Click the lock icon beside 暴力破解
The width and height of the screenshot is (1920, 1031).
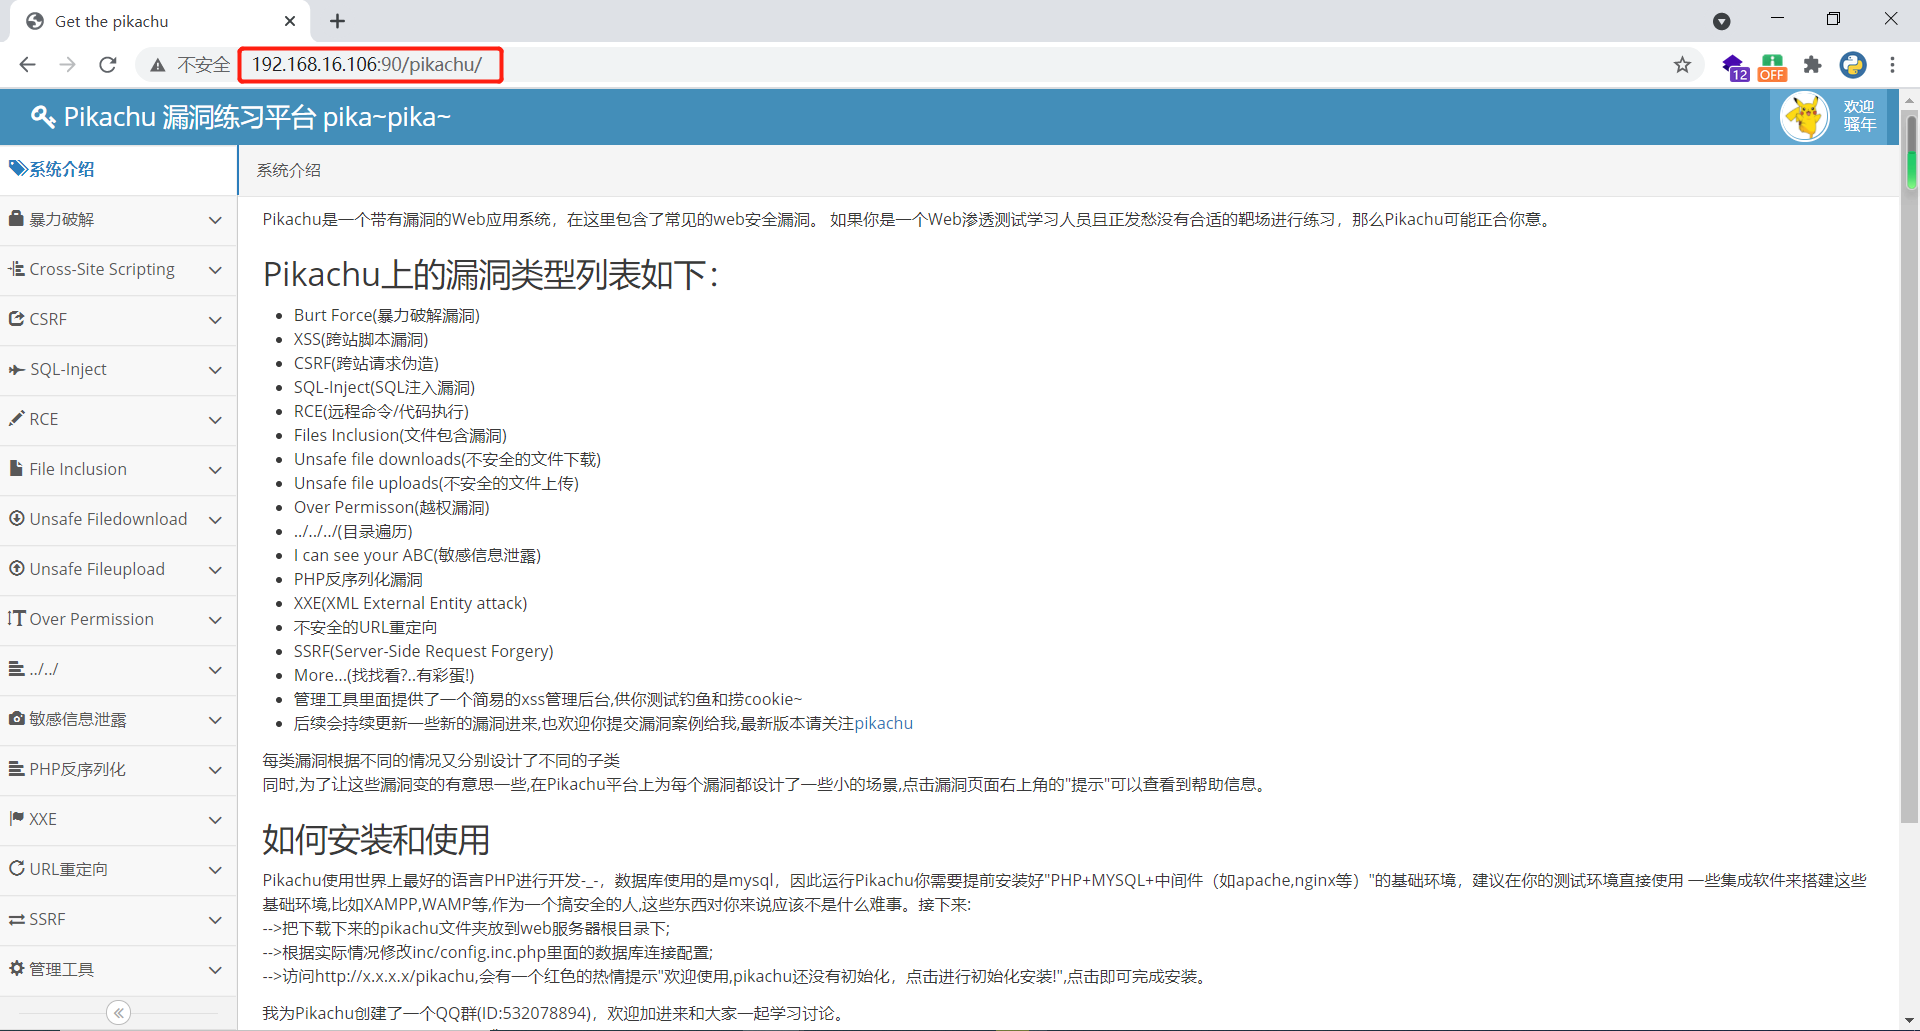[16, 218]
